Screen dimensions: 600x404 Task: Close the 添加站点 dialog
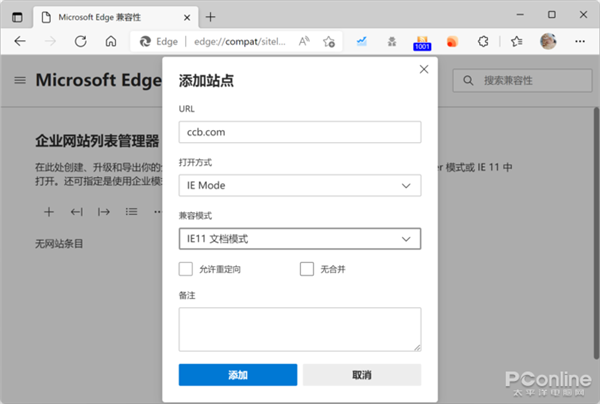(x=424, y=69)
